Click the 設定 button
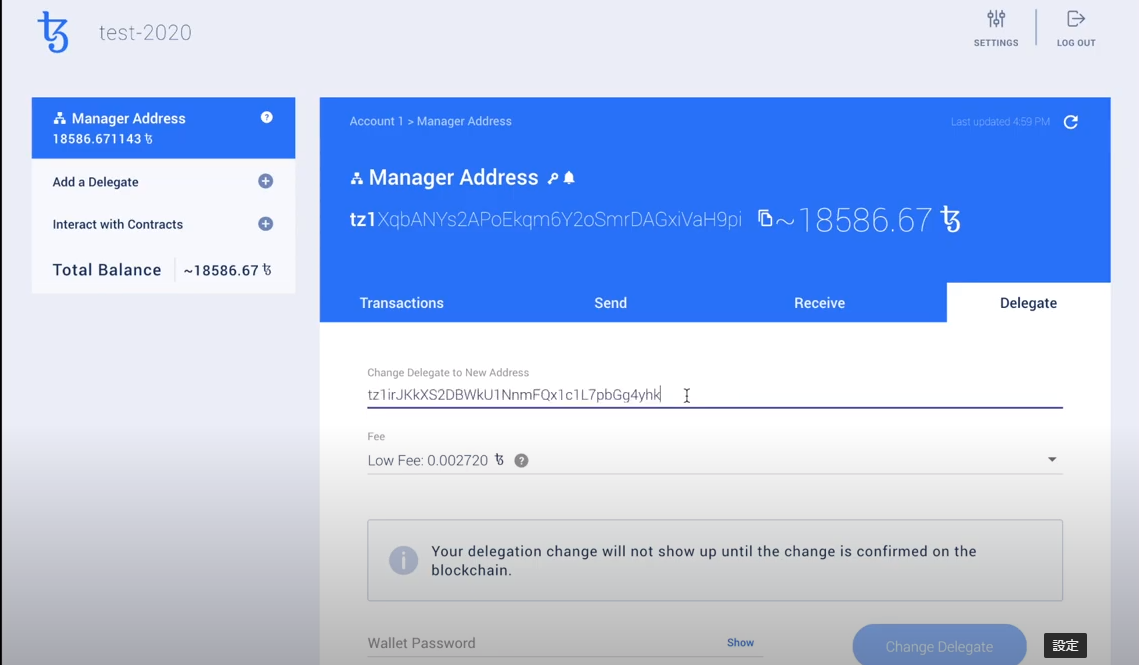1139x665 pixels. [1066, 645]
